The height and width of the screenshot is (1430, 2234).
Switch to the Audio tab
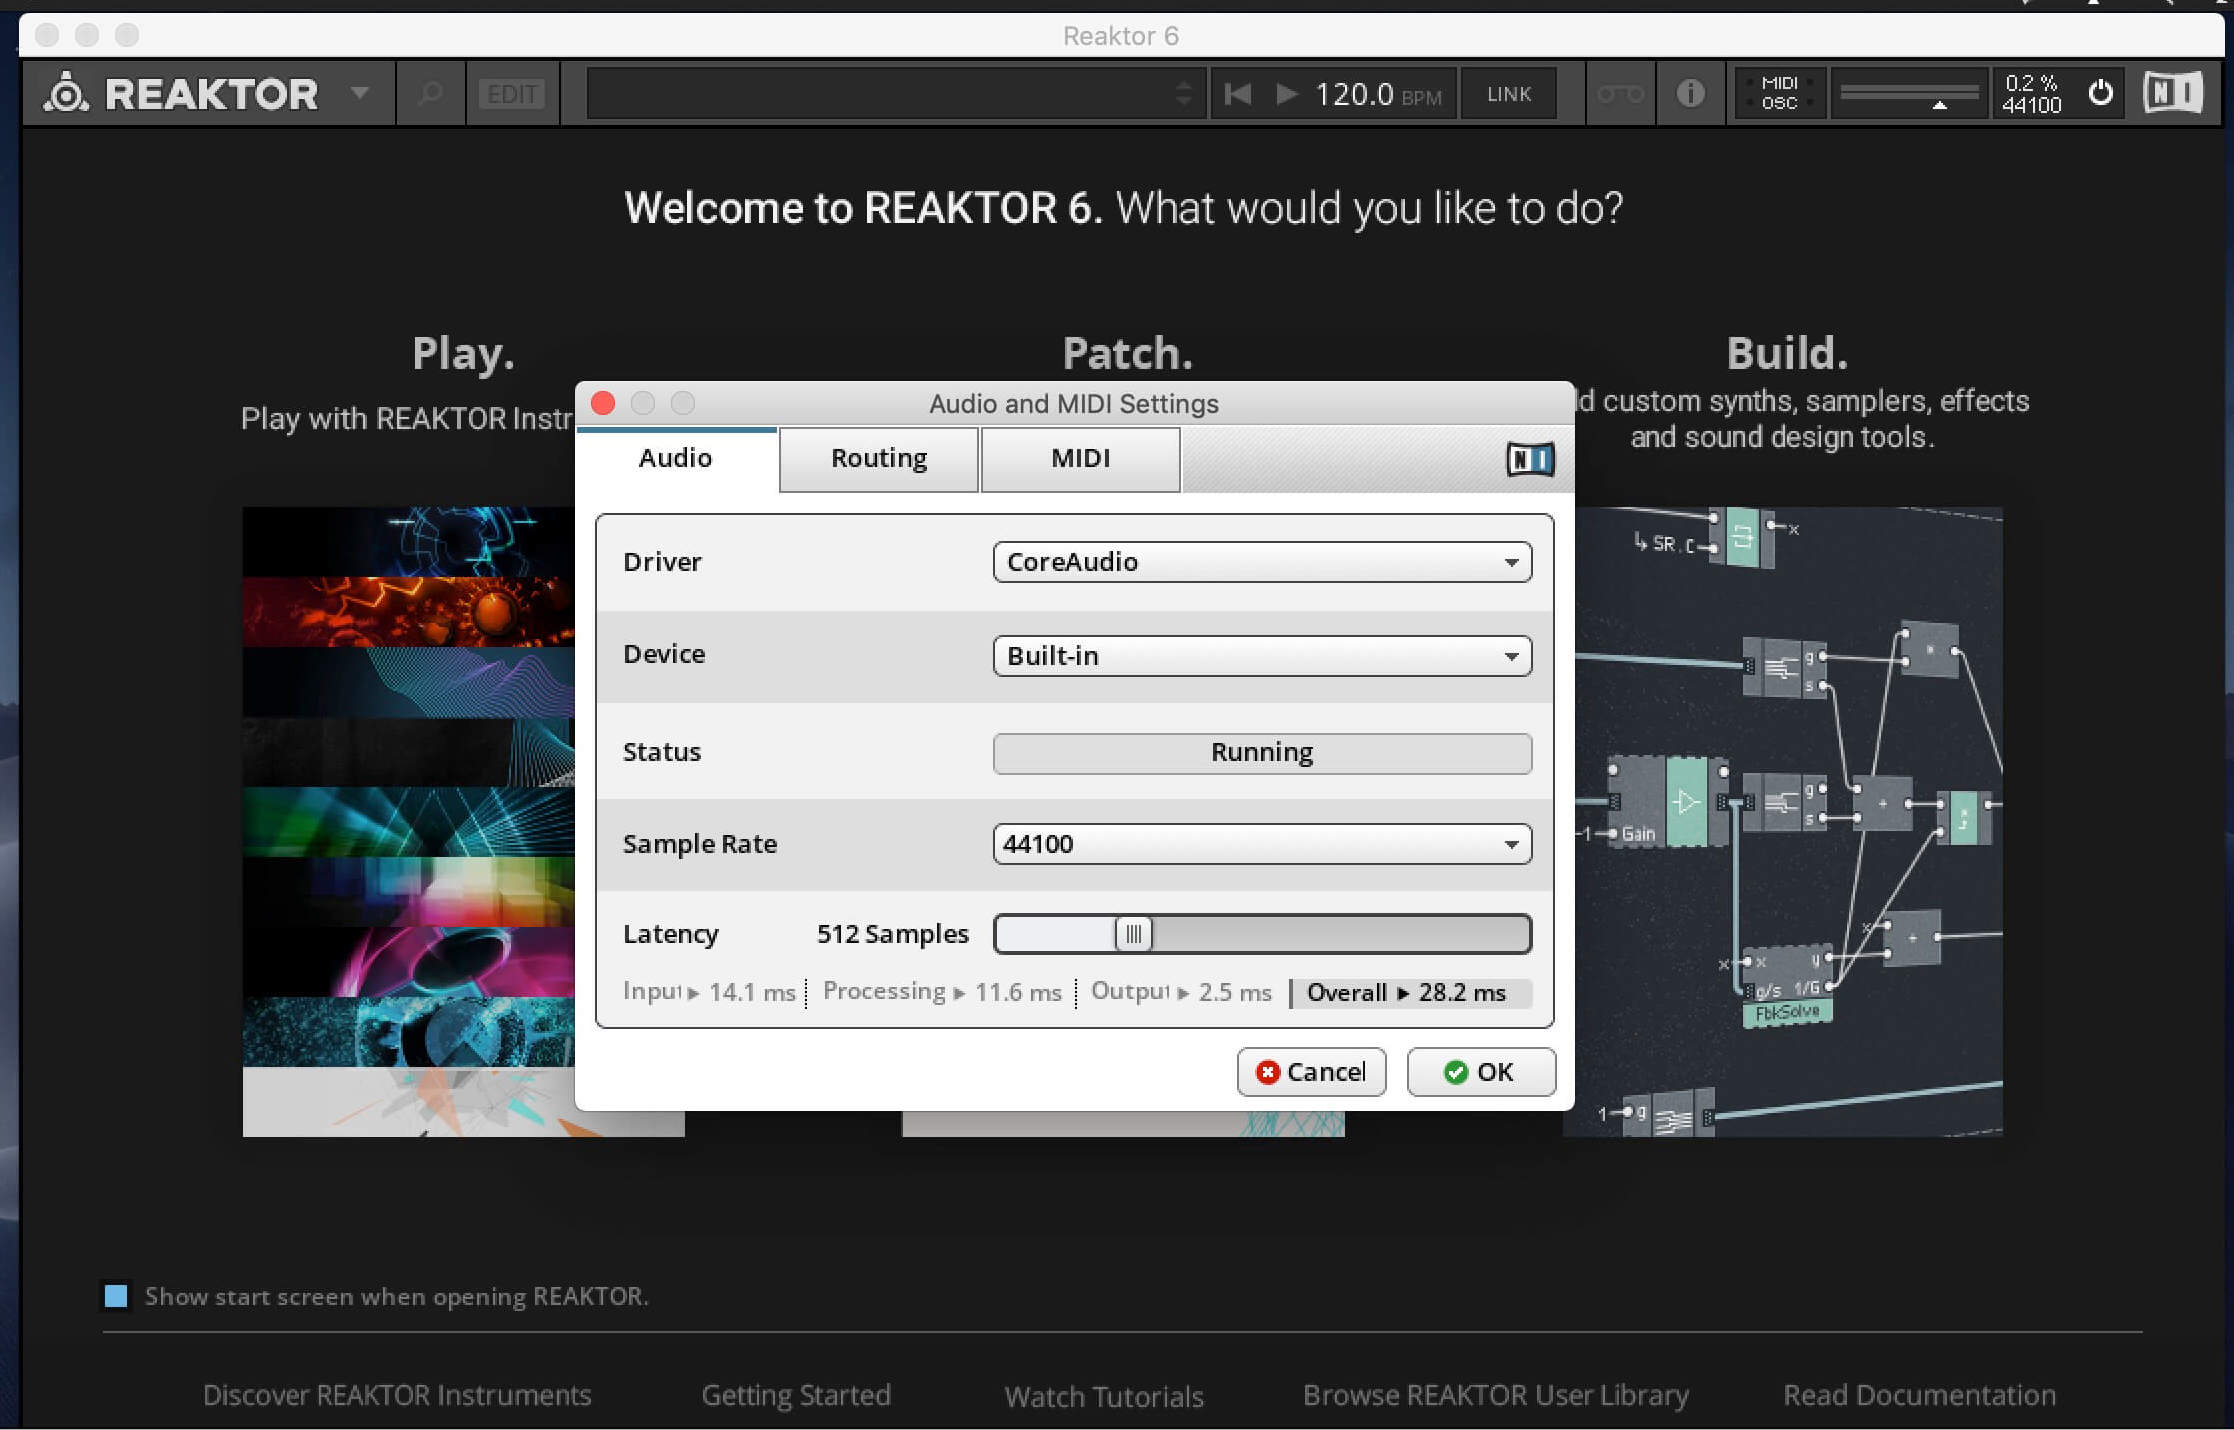(676, 458)
